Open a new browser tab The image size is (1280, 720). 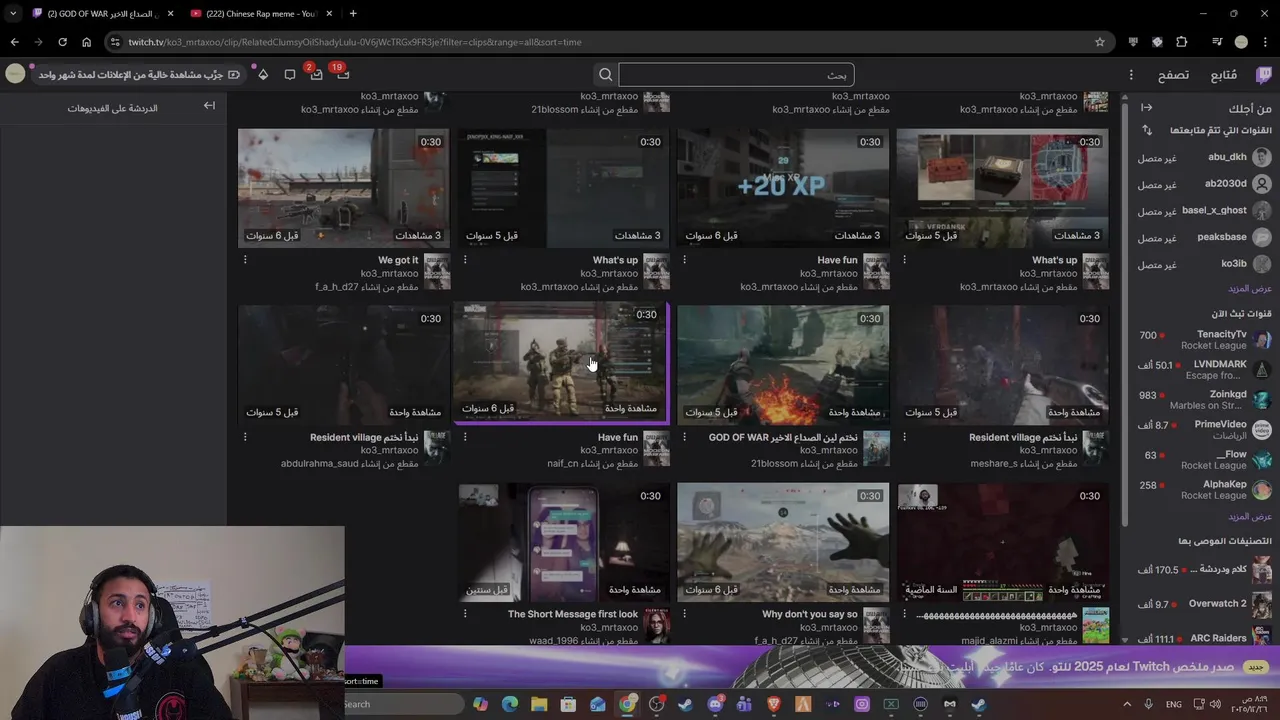click(353, 14)
